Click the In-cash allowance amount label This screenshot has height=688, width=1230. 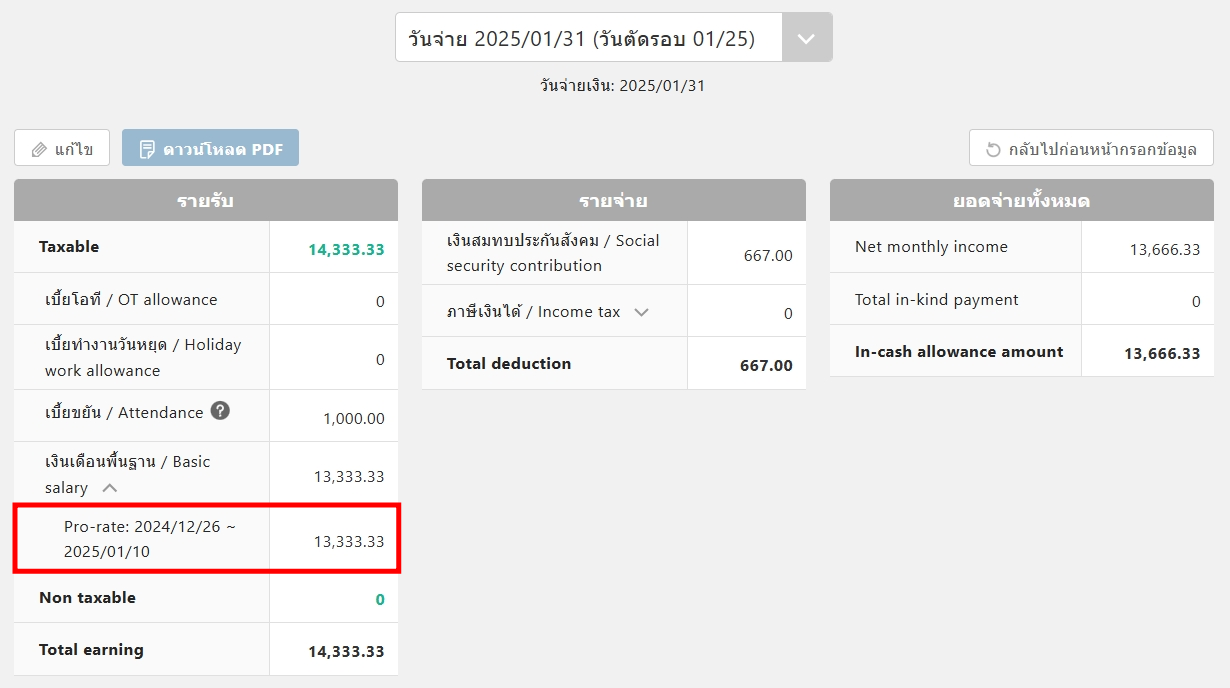[959, 352]
